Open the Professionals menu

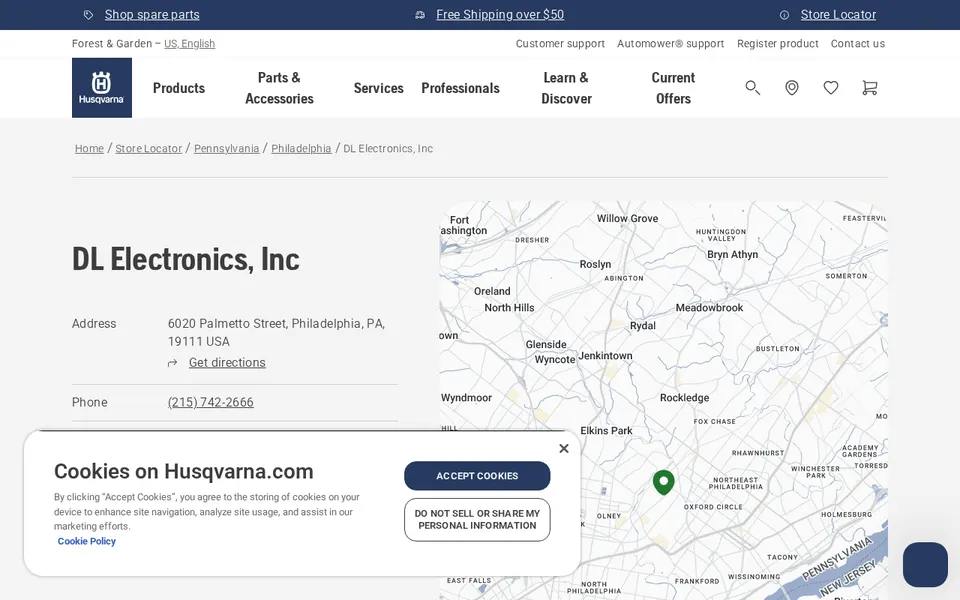pyautogui.click(x=460, y=88)
